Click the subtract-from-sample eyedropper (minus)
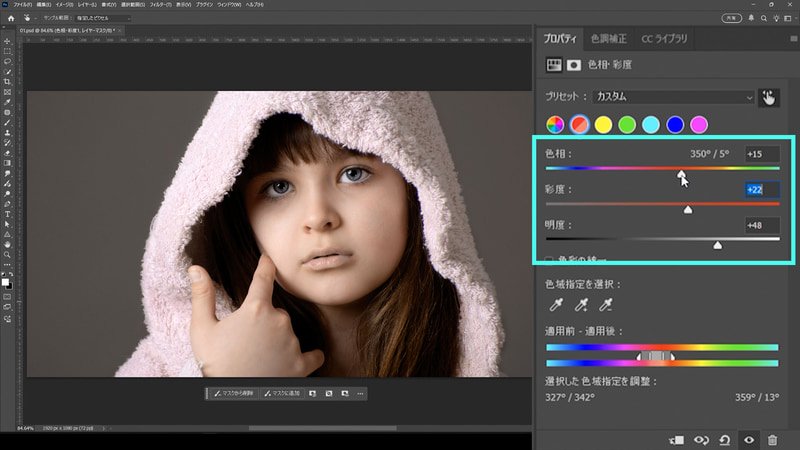 click(605, 307)
